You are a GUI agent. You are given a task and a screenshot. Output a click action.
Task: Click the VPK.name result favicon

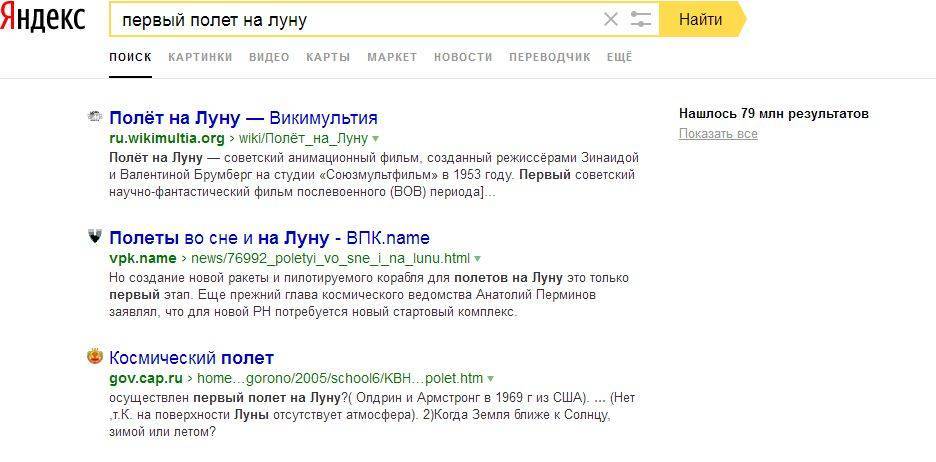click(x=95, y=237)
